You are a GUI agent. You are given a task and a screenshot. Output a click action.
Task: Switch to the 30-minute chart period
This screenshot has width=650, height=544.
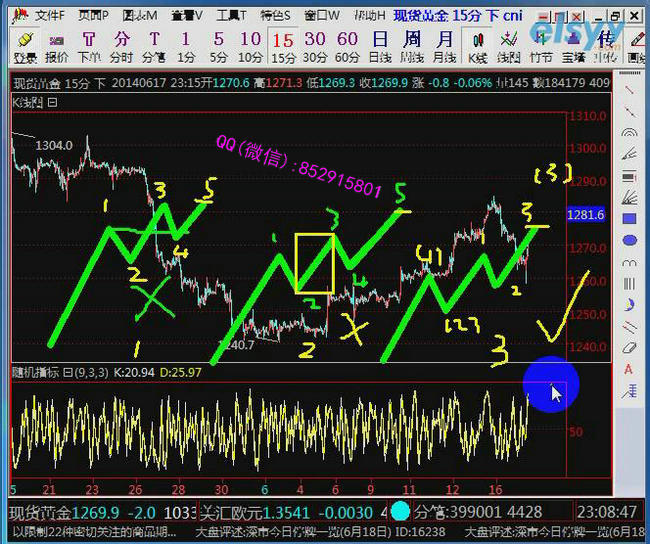315,45
